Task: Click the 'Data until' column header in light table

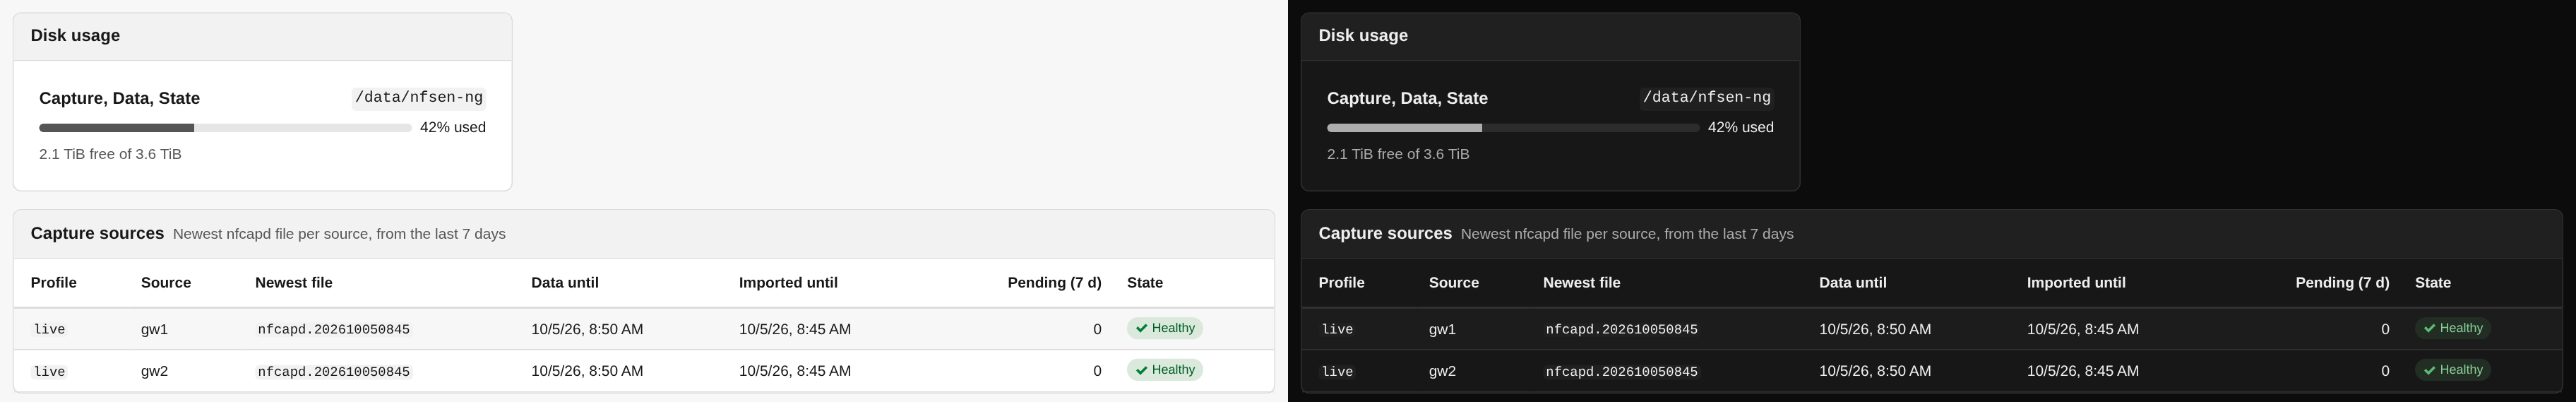Action: 565,283
